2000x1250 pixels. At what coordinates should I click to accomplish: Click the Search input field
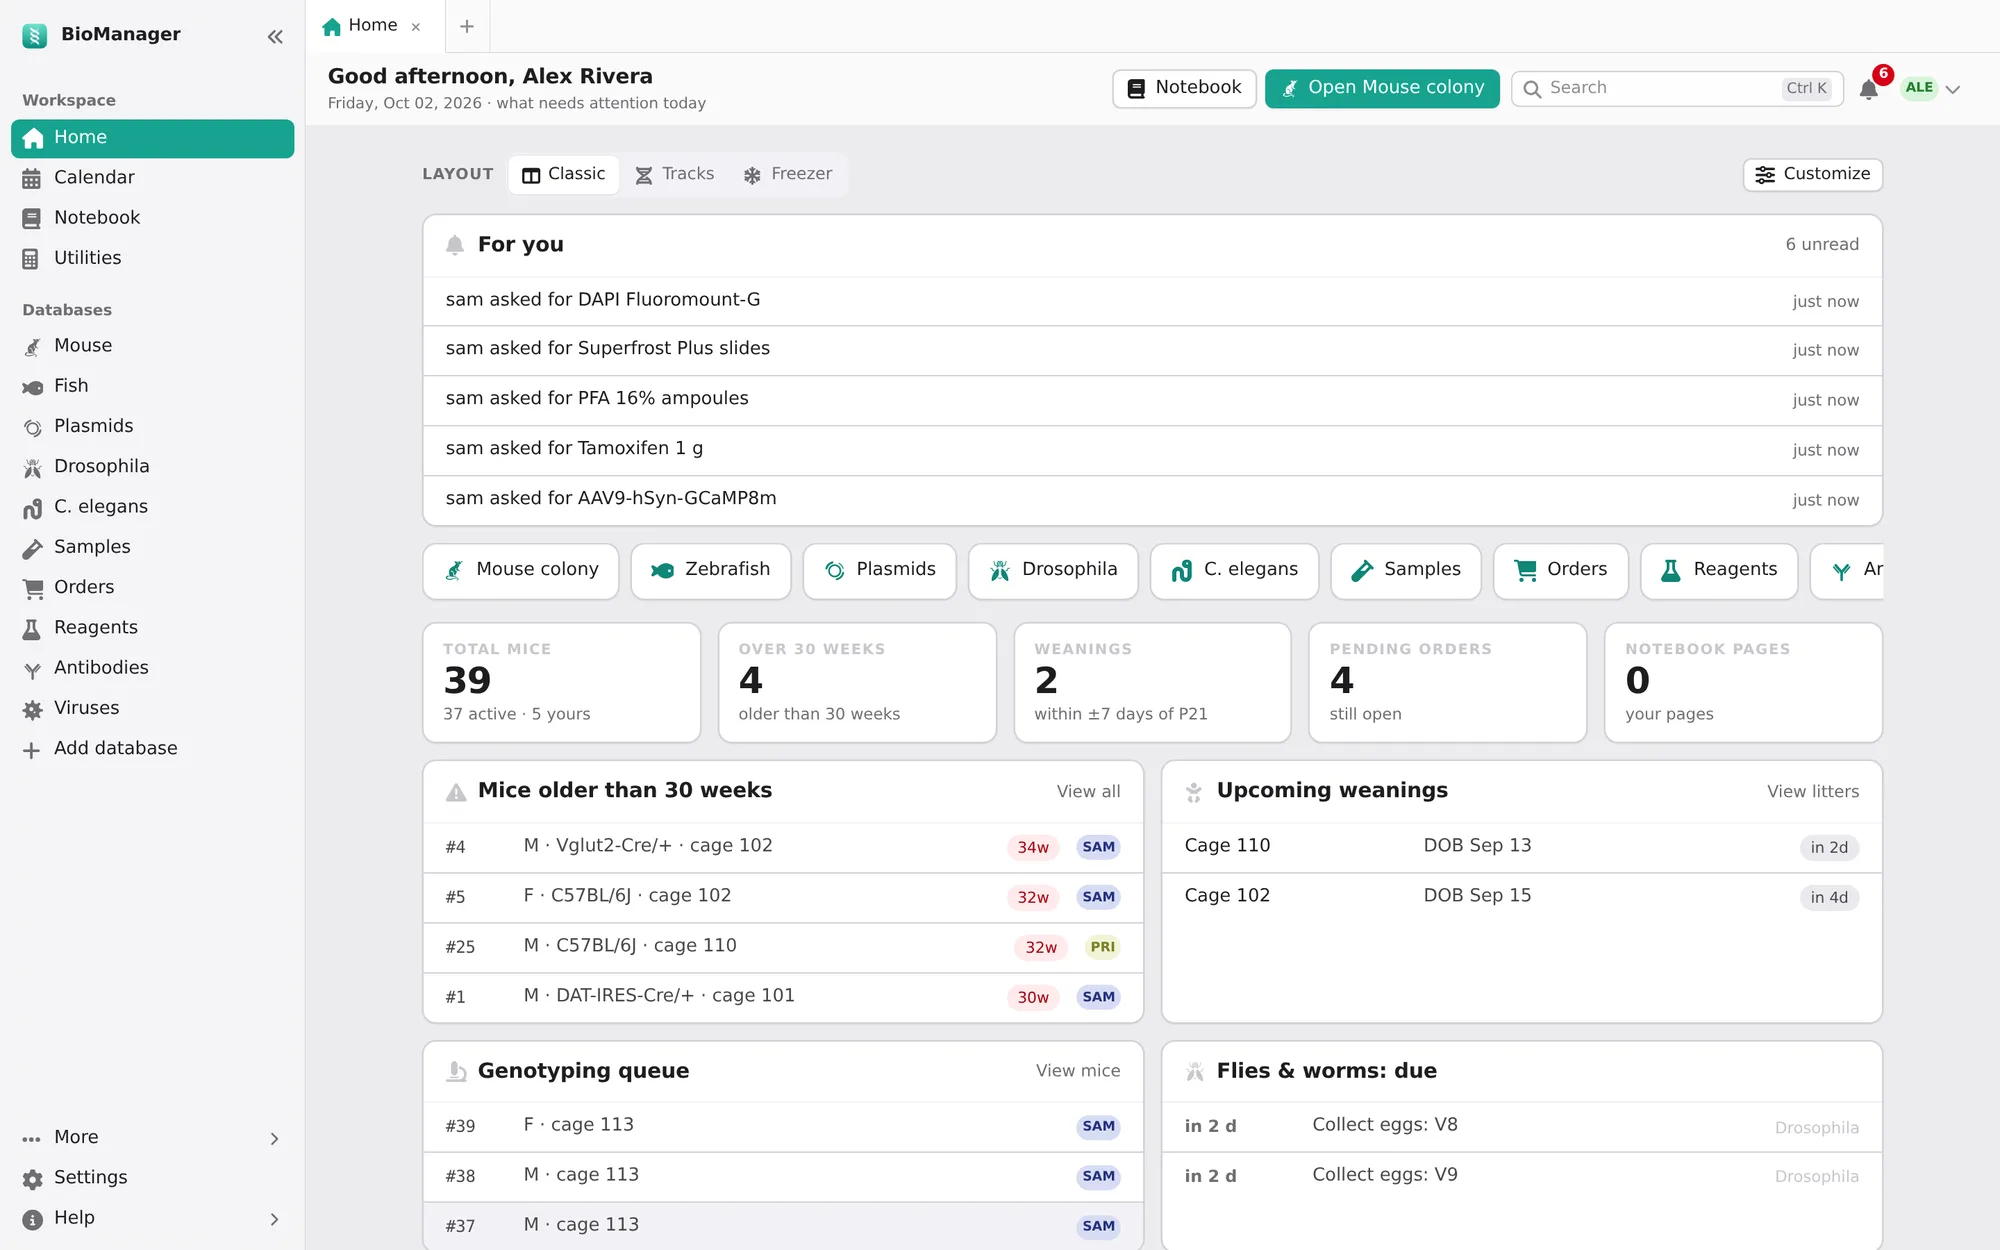pyautogui.click(x=1677, y=88)
